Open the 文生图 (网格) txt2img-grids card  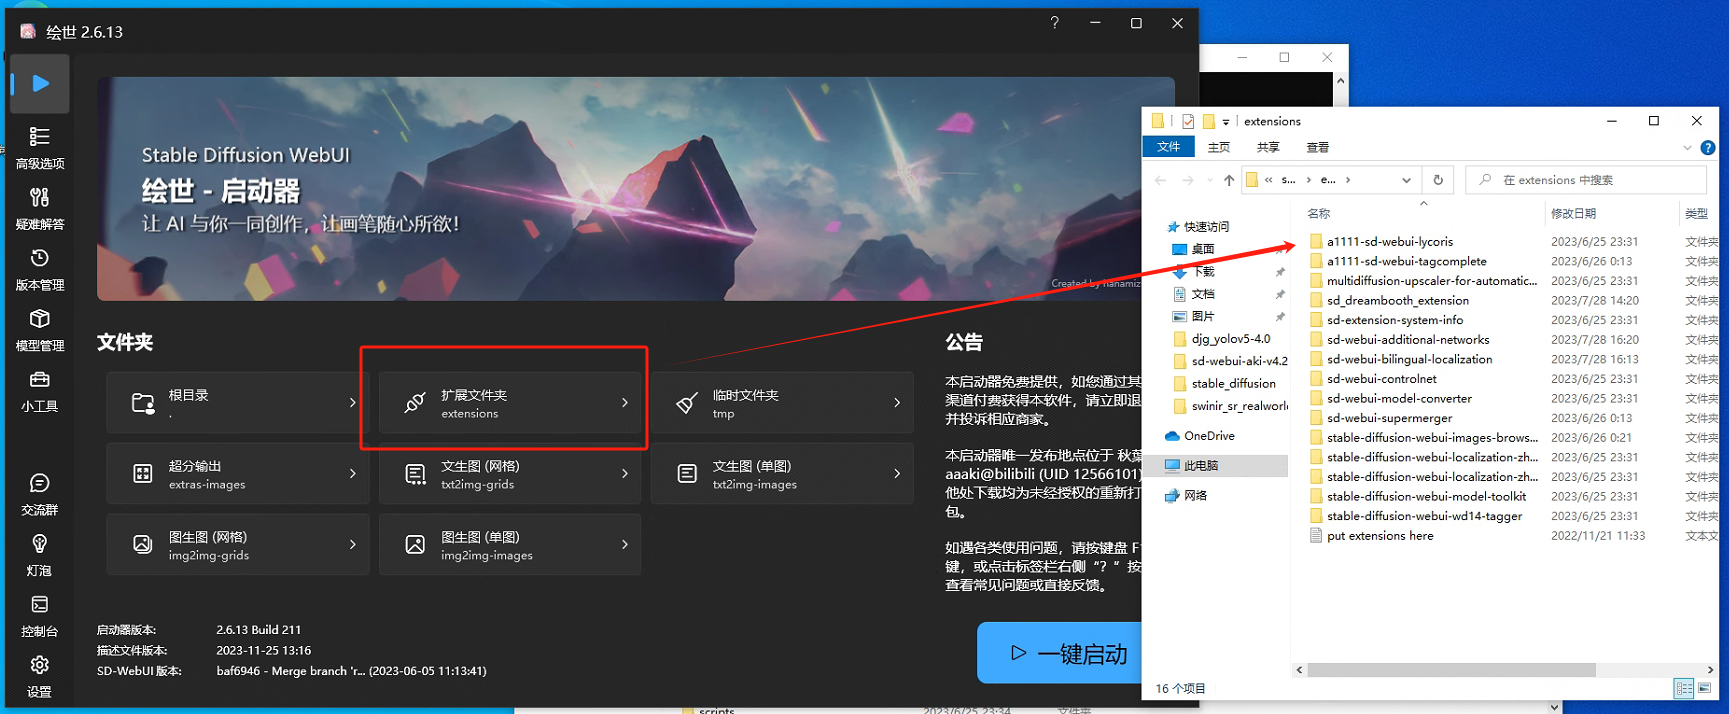point(510,474)
